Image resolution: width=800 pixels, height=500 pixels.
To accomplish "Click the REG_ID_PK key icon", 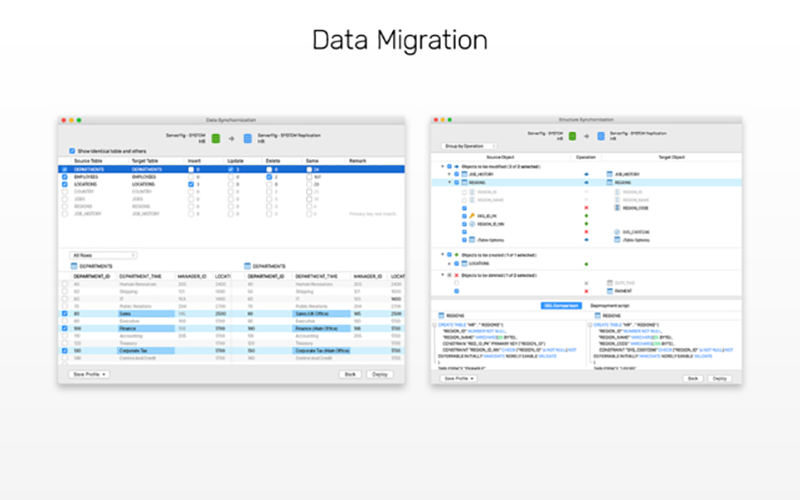I will [472, 216].
